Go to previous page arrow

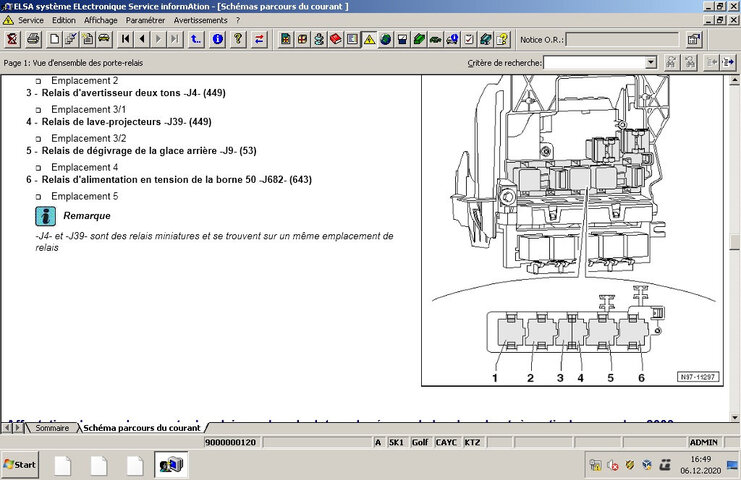[x=142, y=39]
